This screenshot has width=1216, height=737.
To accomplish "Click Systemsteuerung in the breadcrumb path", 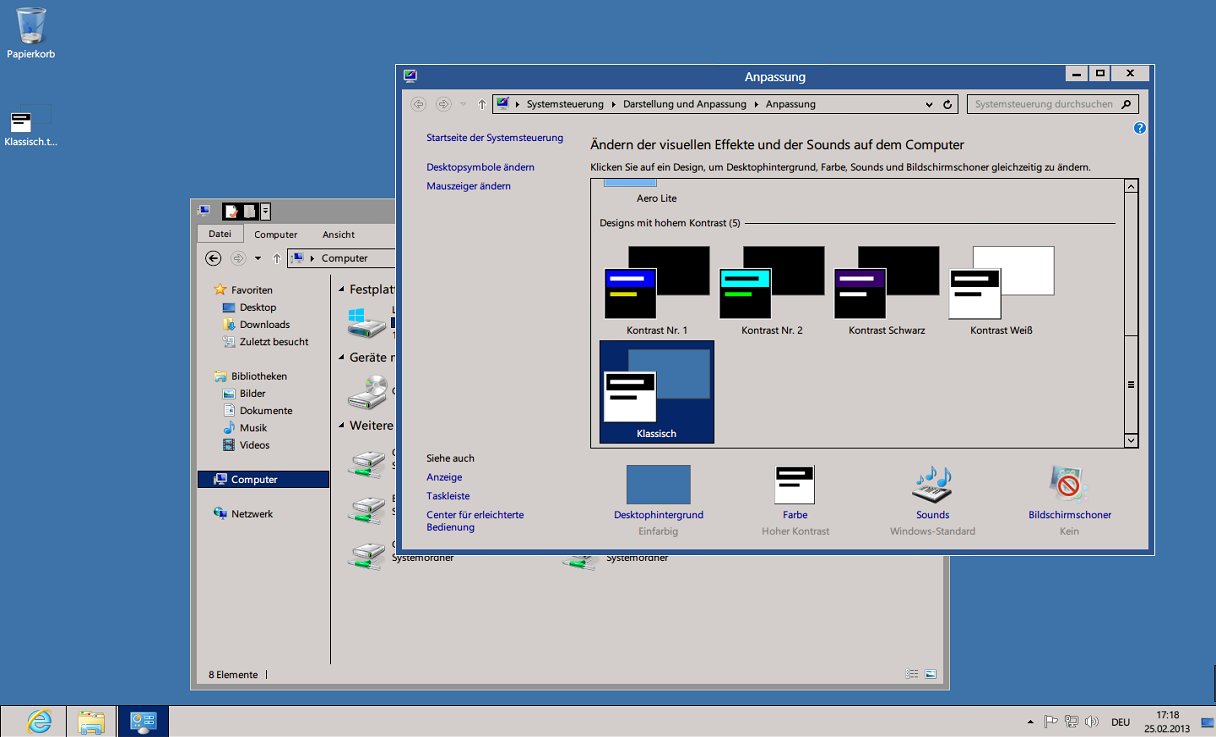I will coord(565,104).
